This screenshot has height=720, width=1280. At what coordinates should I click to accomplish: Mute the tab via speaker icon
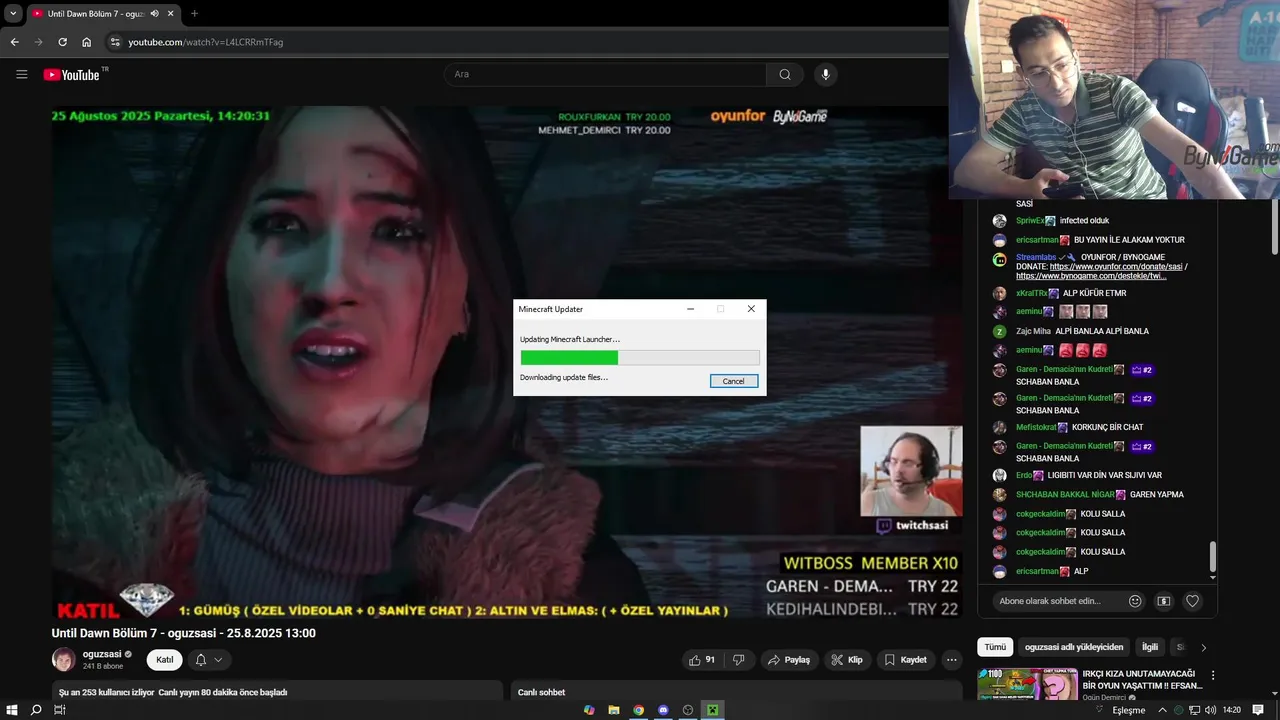click(x=154, y=14)
